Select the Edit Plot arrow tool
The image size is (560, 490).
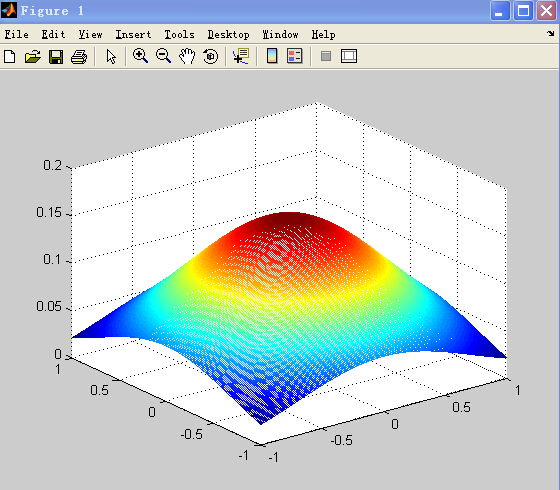111,57
